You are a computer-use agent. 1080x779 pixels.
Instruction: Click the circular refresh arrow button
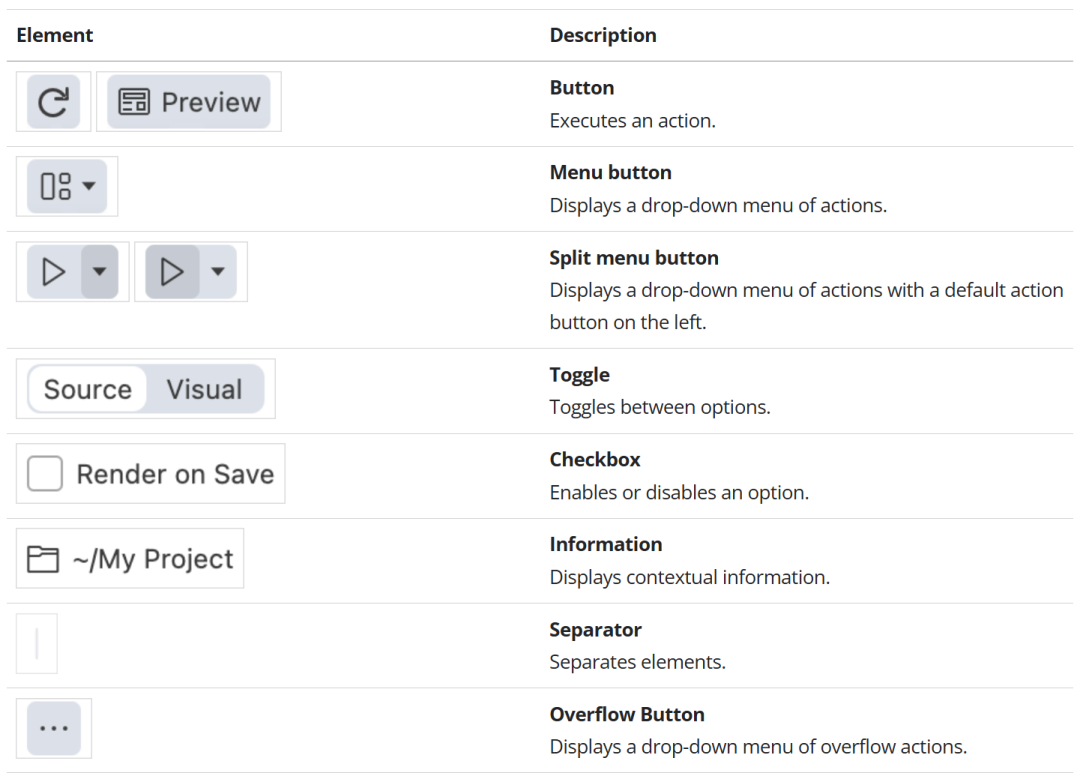(53, 102)
